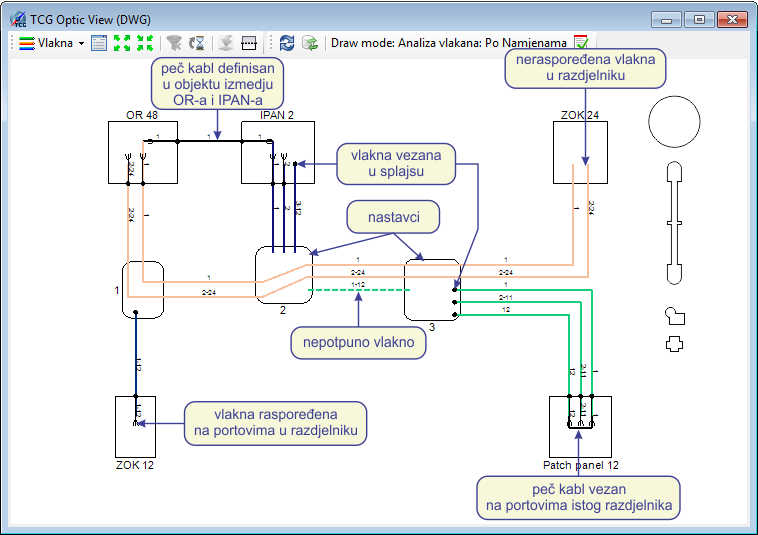Select splice closure number 2

coord(284,275)
